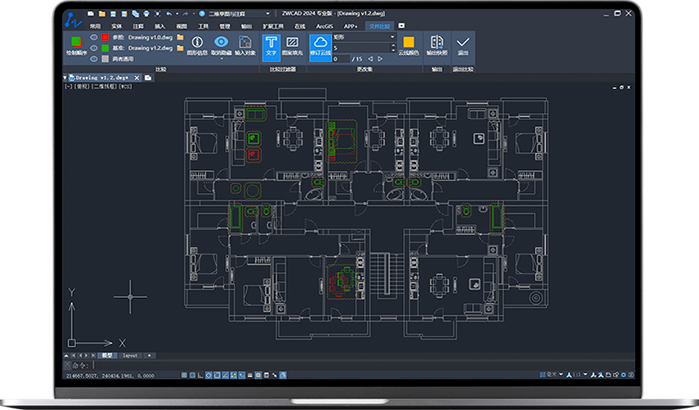Click the cloud margin value field showing 5
The image size is (699, 410).
pos(362,48)
